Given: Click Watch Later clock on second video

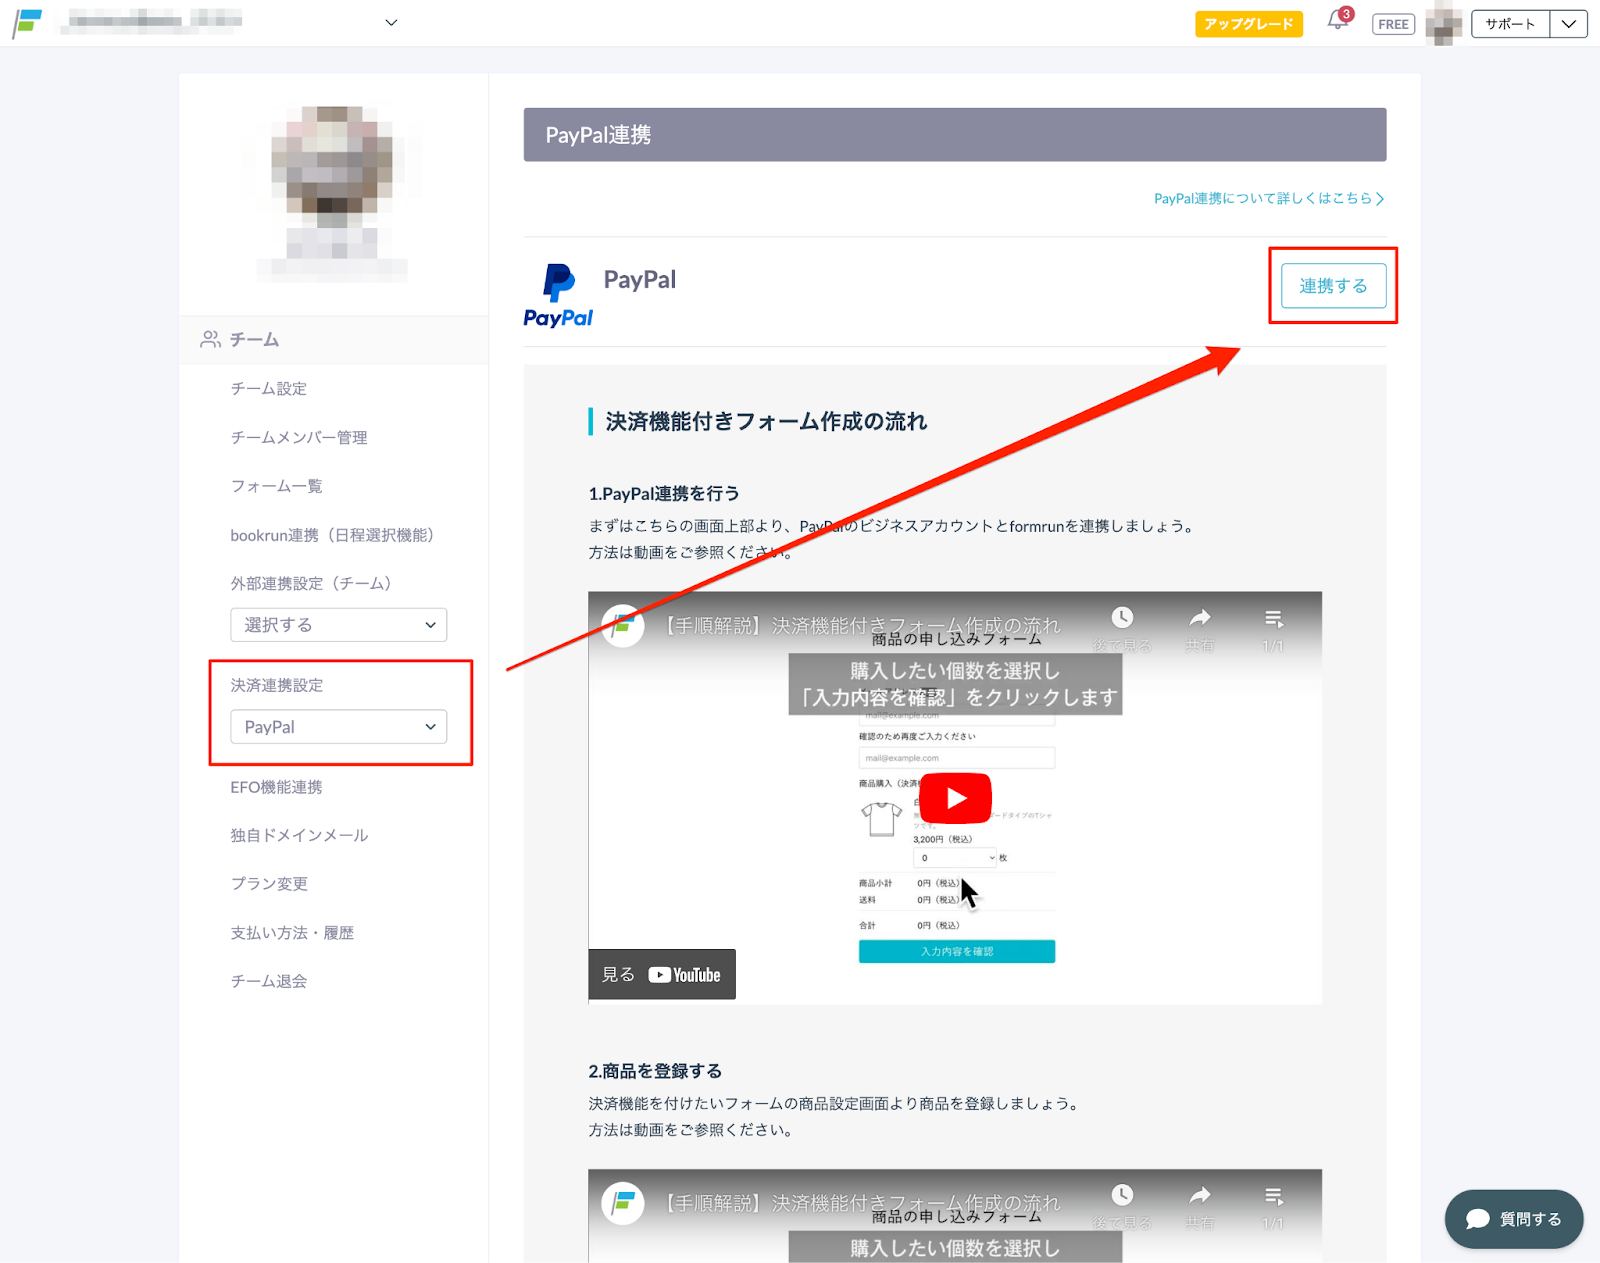Looking at the screenshot, I should coord(1122,1195).
